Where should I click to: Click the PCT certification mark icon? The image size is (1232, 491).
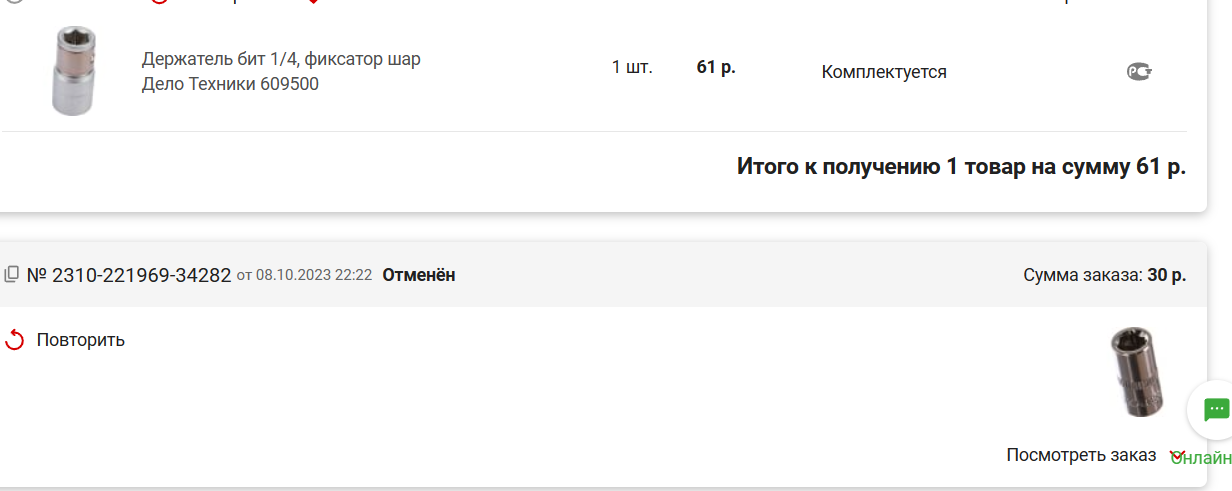1139,71
